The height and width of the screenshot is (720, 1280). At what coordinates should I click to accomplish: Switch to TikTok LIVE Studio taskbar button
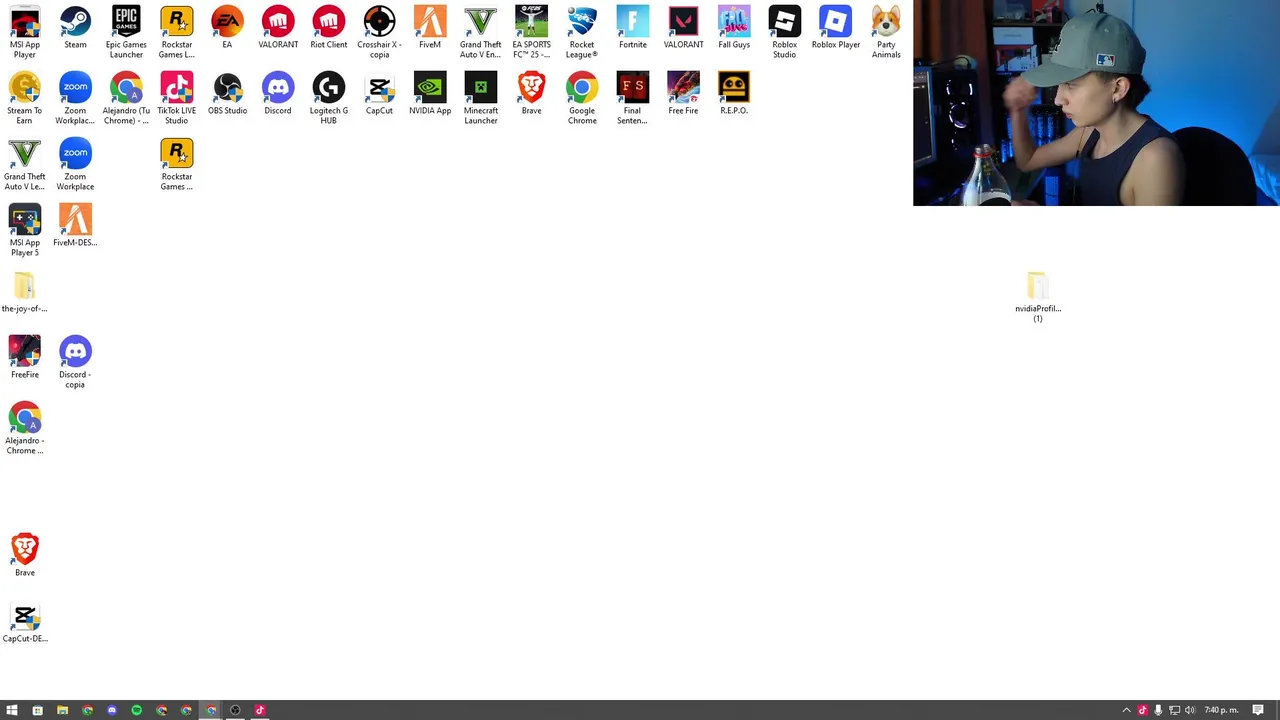(260, 710)
